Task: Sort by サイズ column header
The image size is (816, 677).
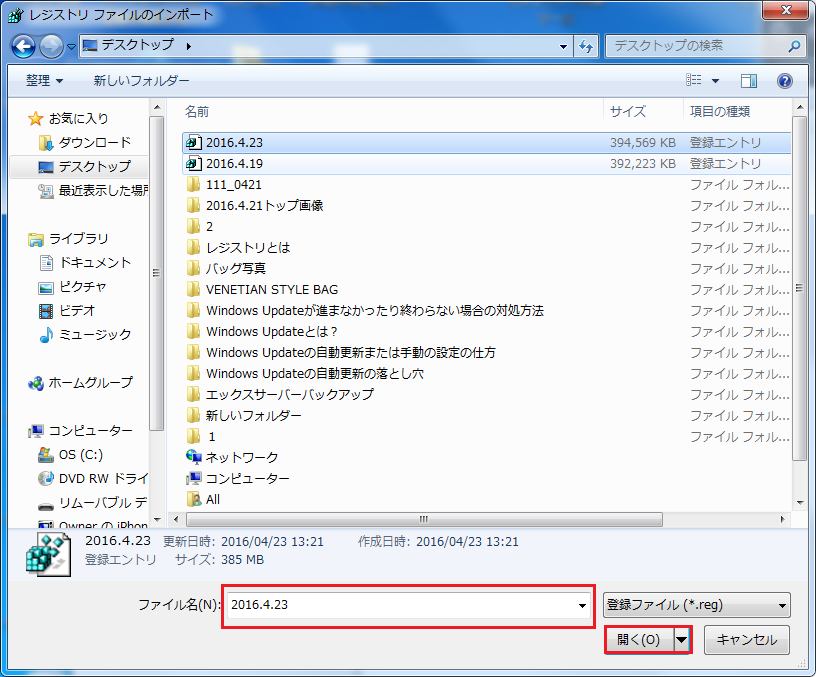Action: click(x=628, y=111)
